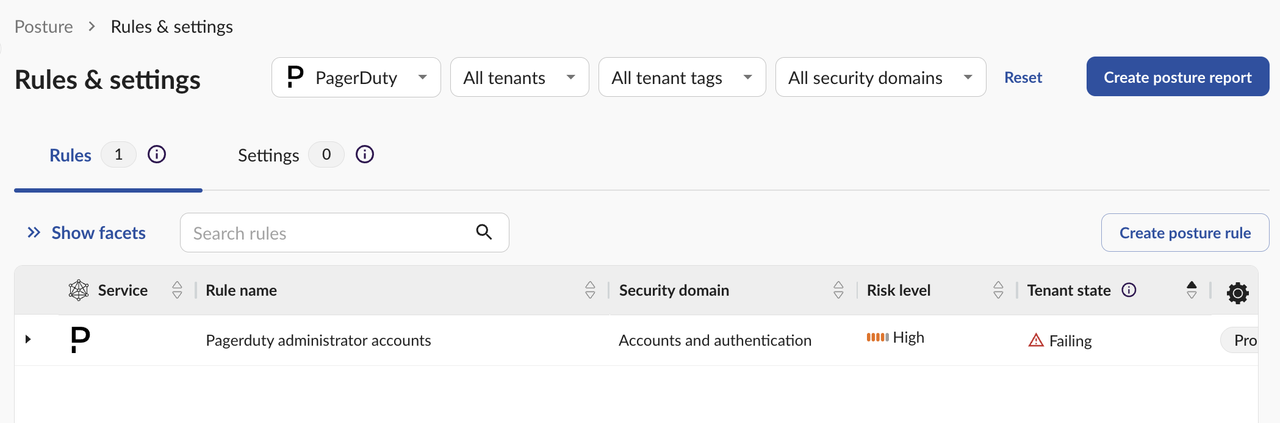Click the Service column header icon
Viewport: 1280px width, 423px height.
tap(79, 290)
